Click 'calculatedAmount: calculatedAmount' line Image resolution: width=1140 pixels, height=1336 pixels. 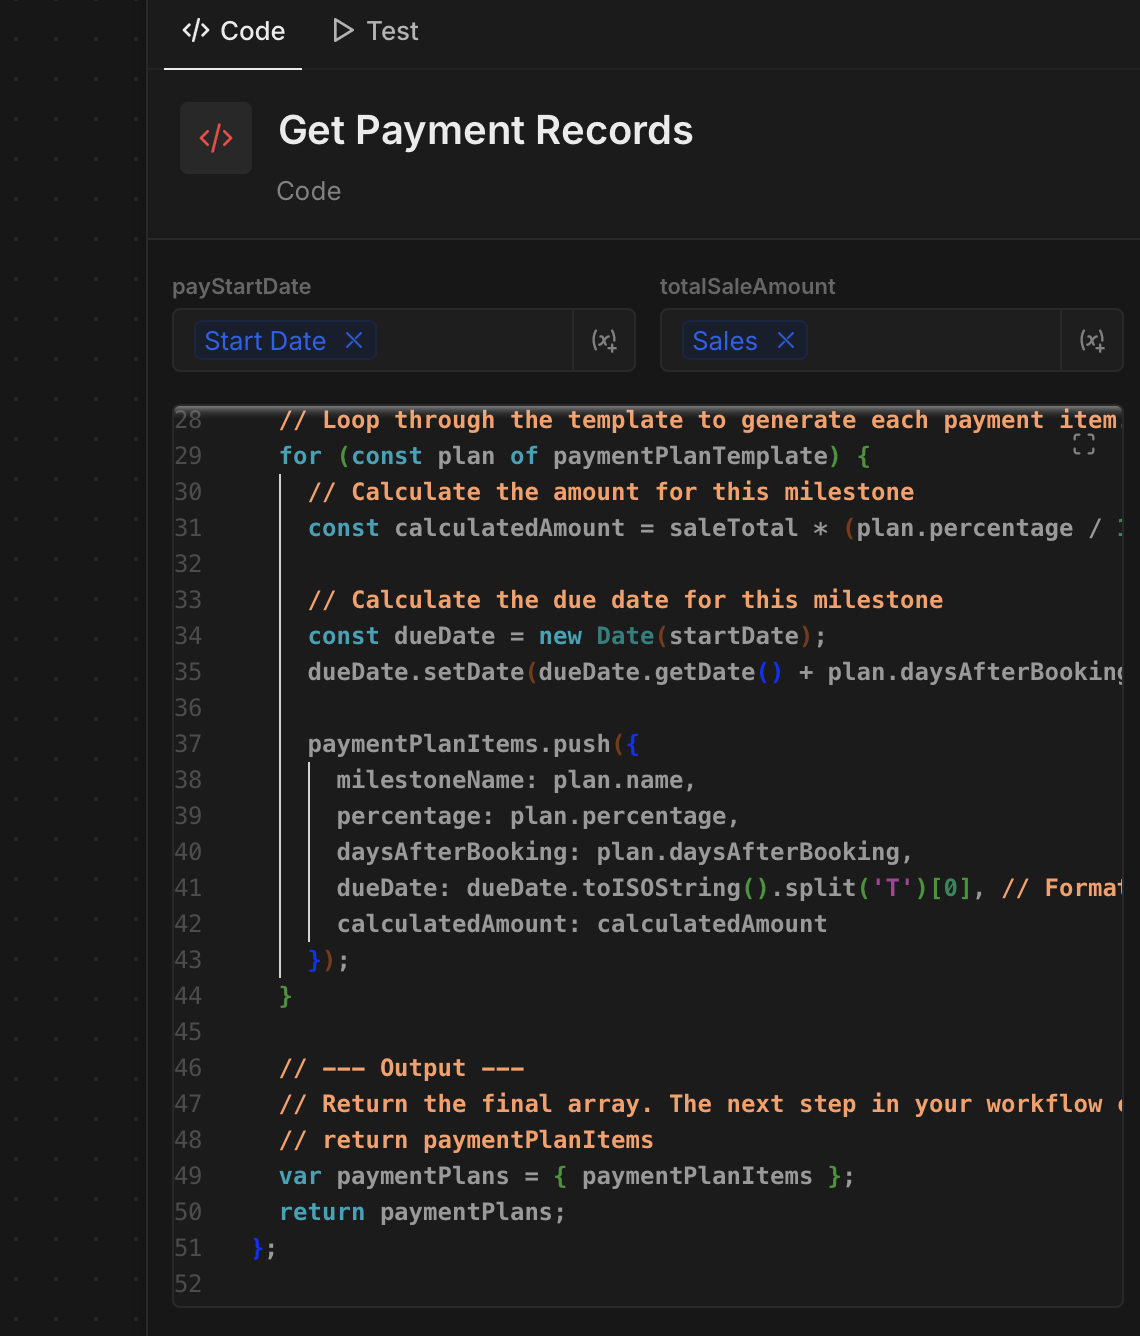click(582, 924)
